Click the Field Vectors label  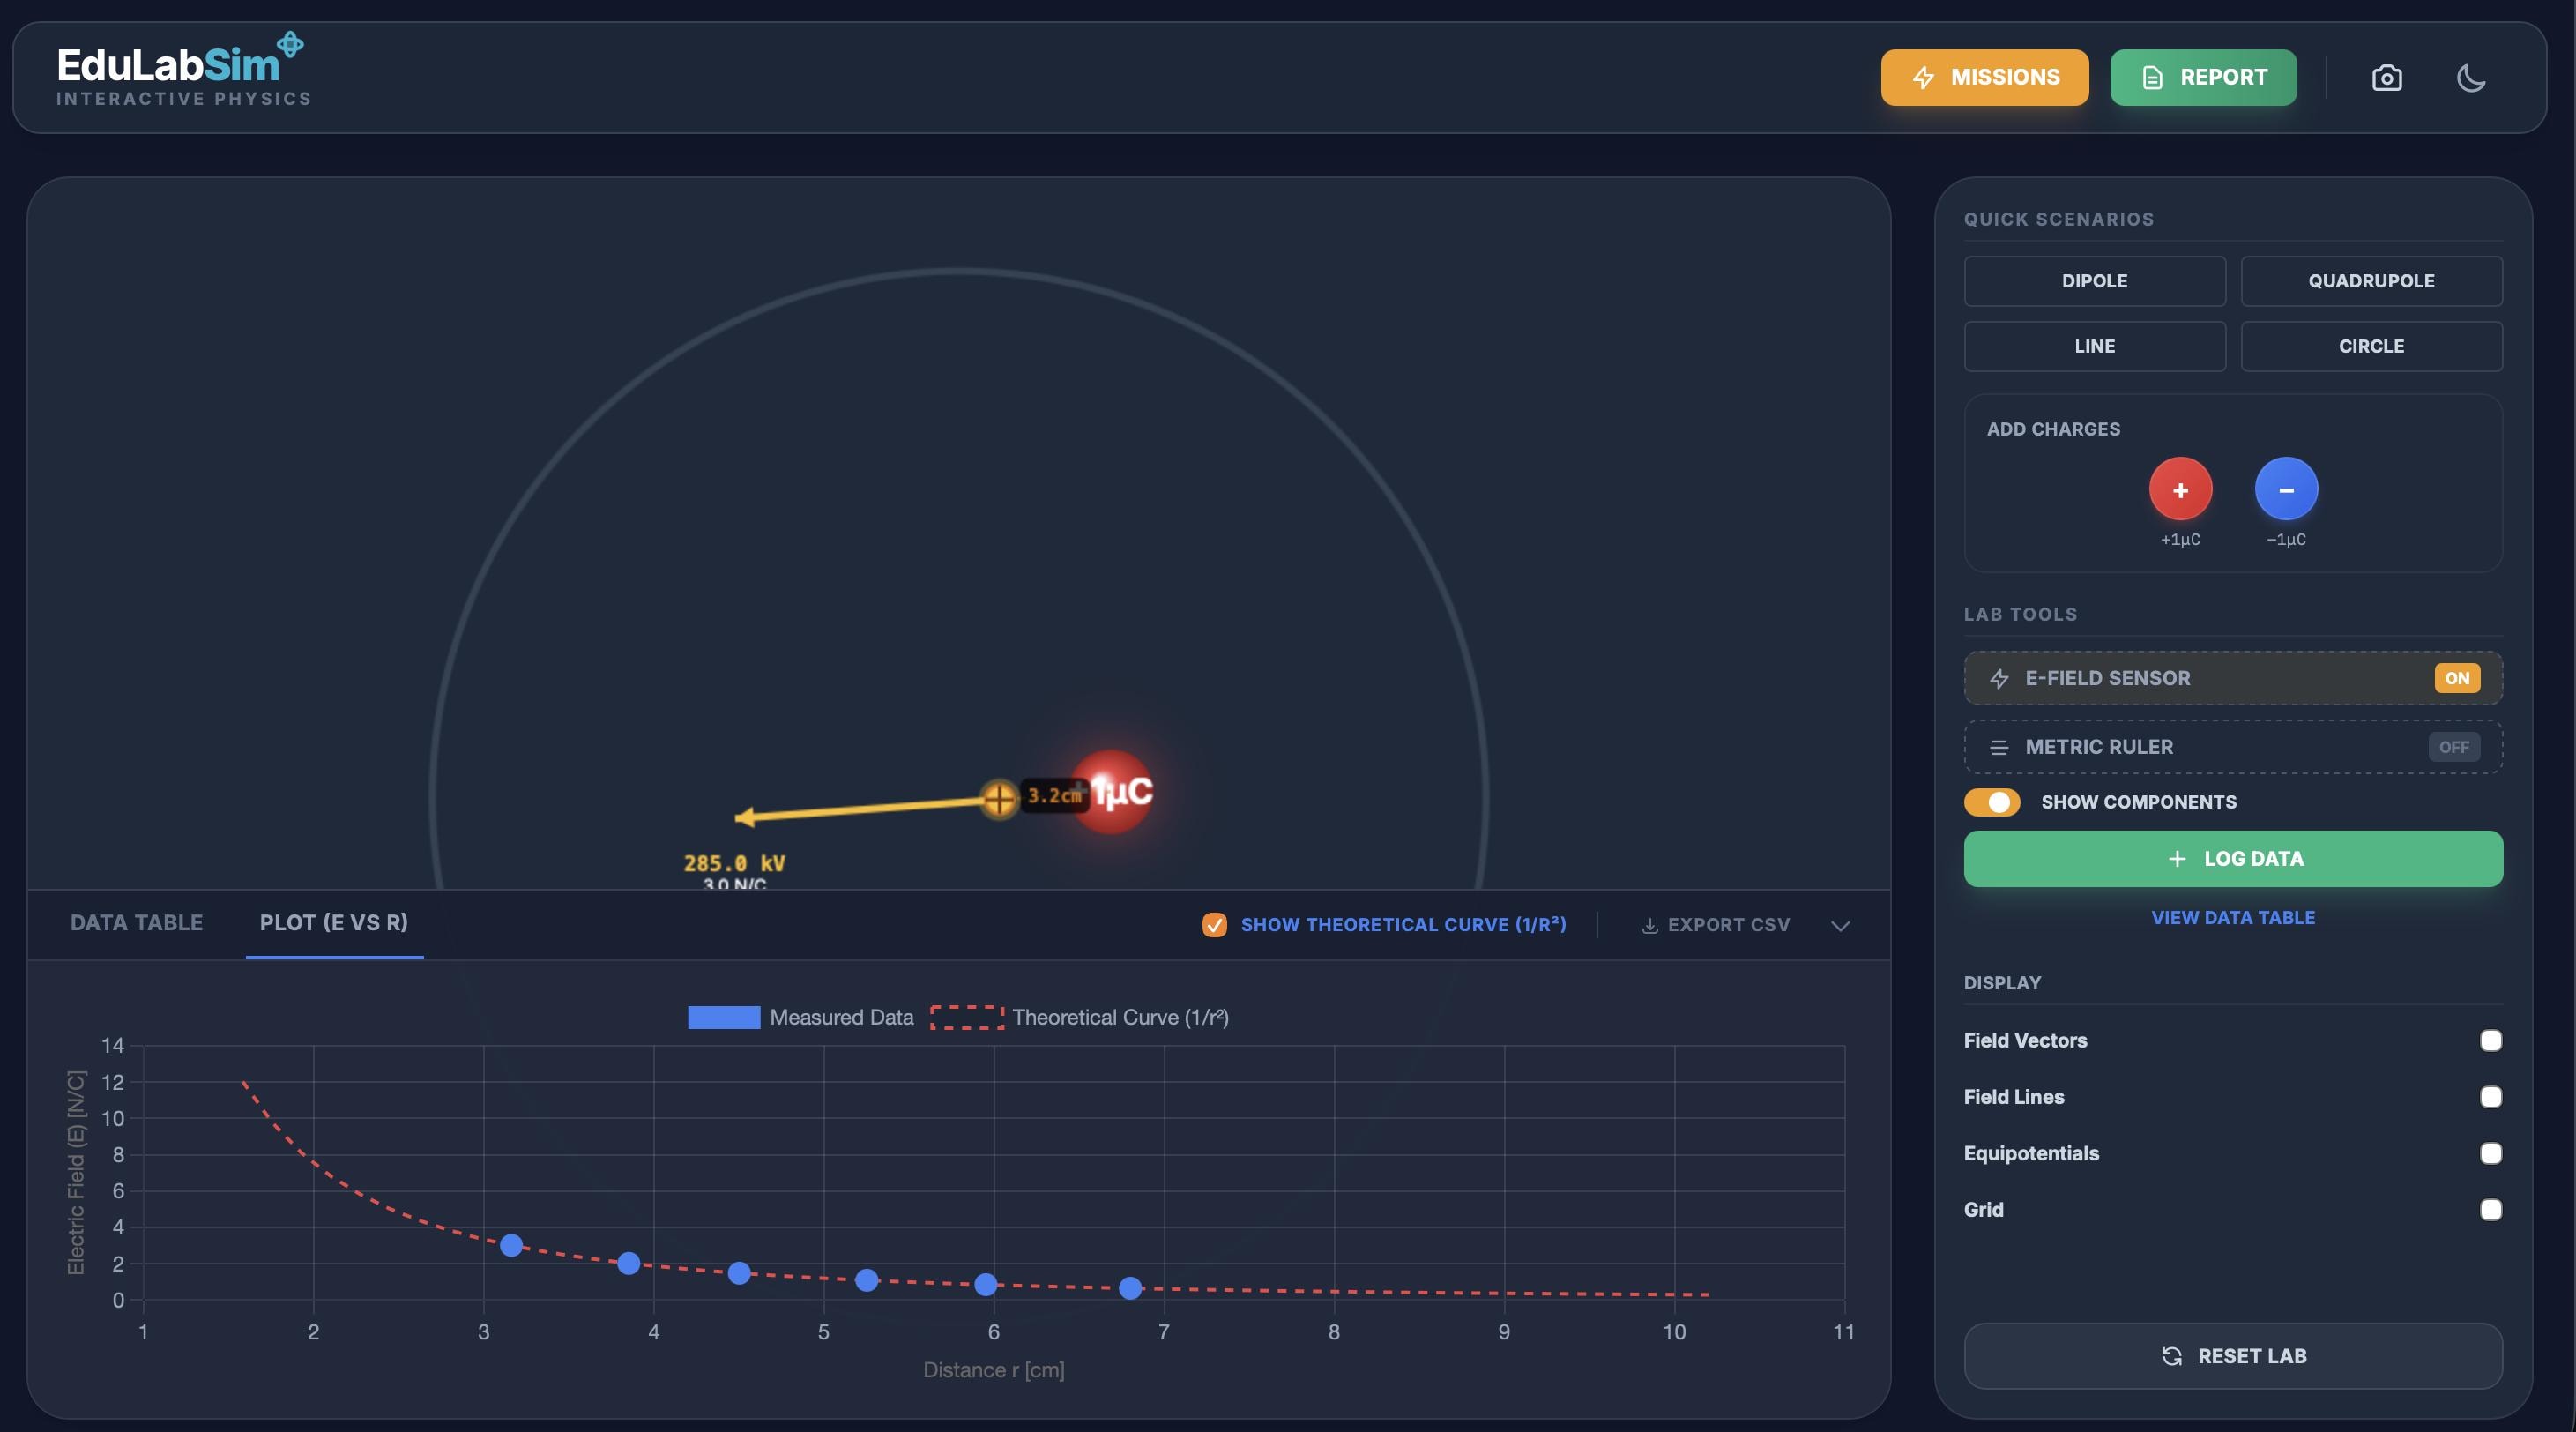pyautogui.click(x=2025, y=1040)
